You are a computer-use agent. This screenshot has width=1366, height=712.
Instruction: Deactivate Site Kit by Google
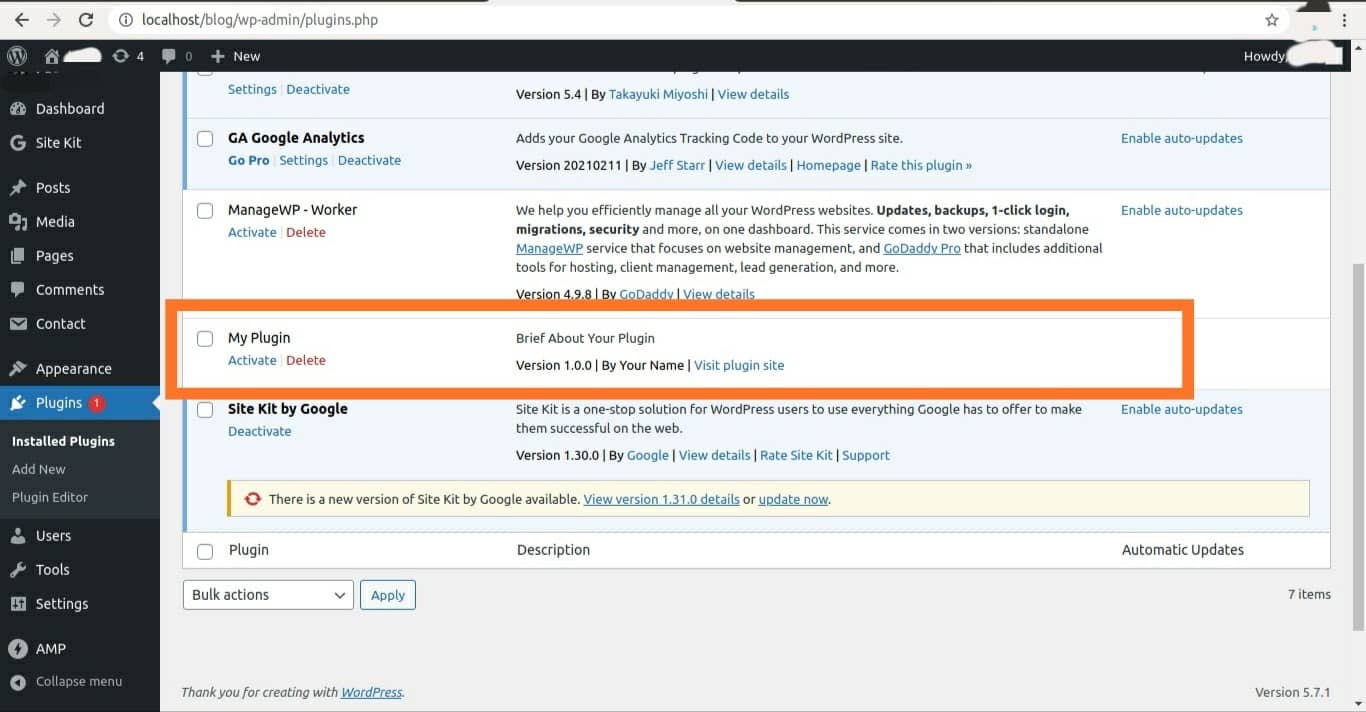(x=260, y=431)
